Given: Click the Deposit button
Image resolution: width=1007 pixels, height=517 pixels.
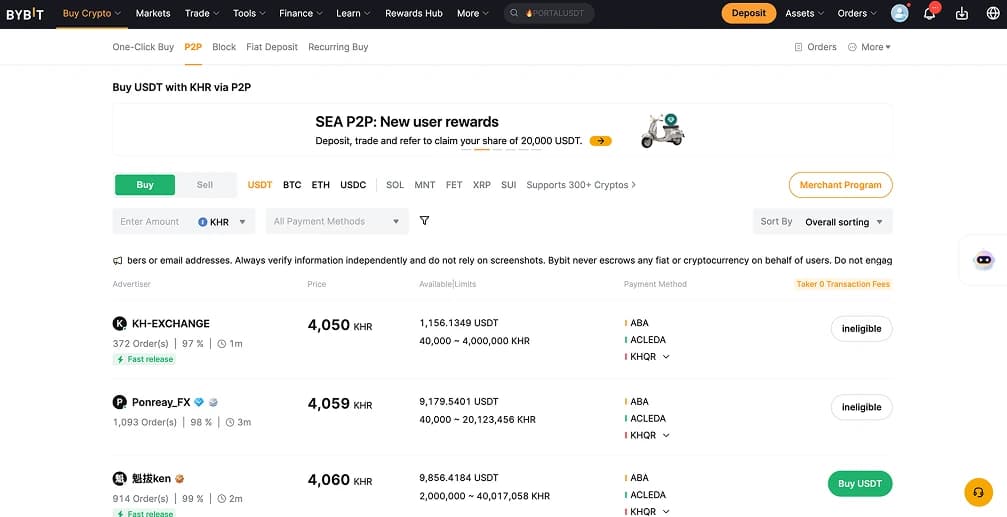Looking at the screenshot, I should tap(749, 13).
